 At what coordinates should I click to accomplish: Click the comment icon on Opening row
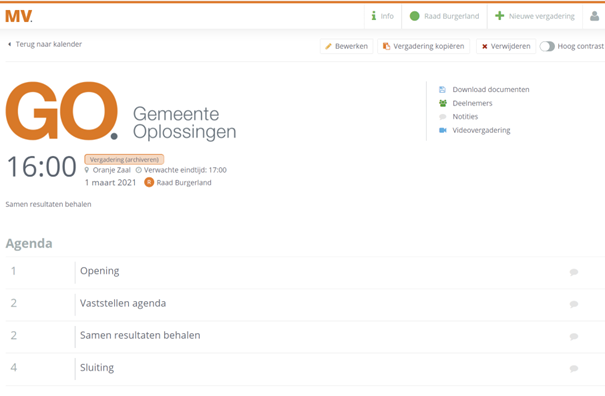click(574, 272)
